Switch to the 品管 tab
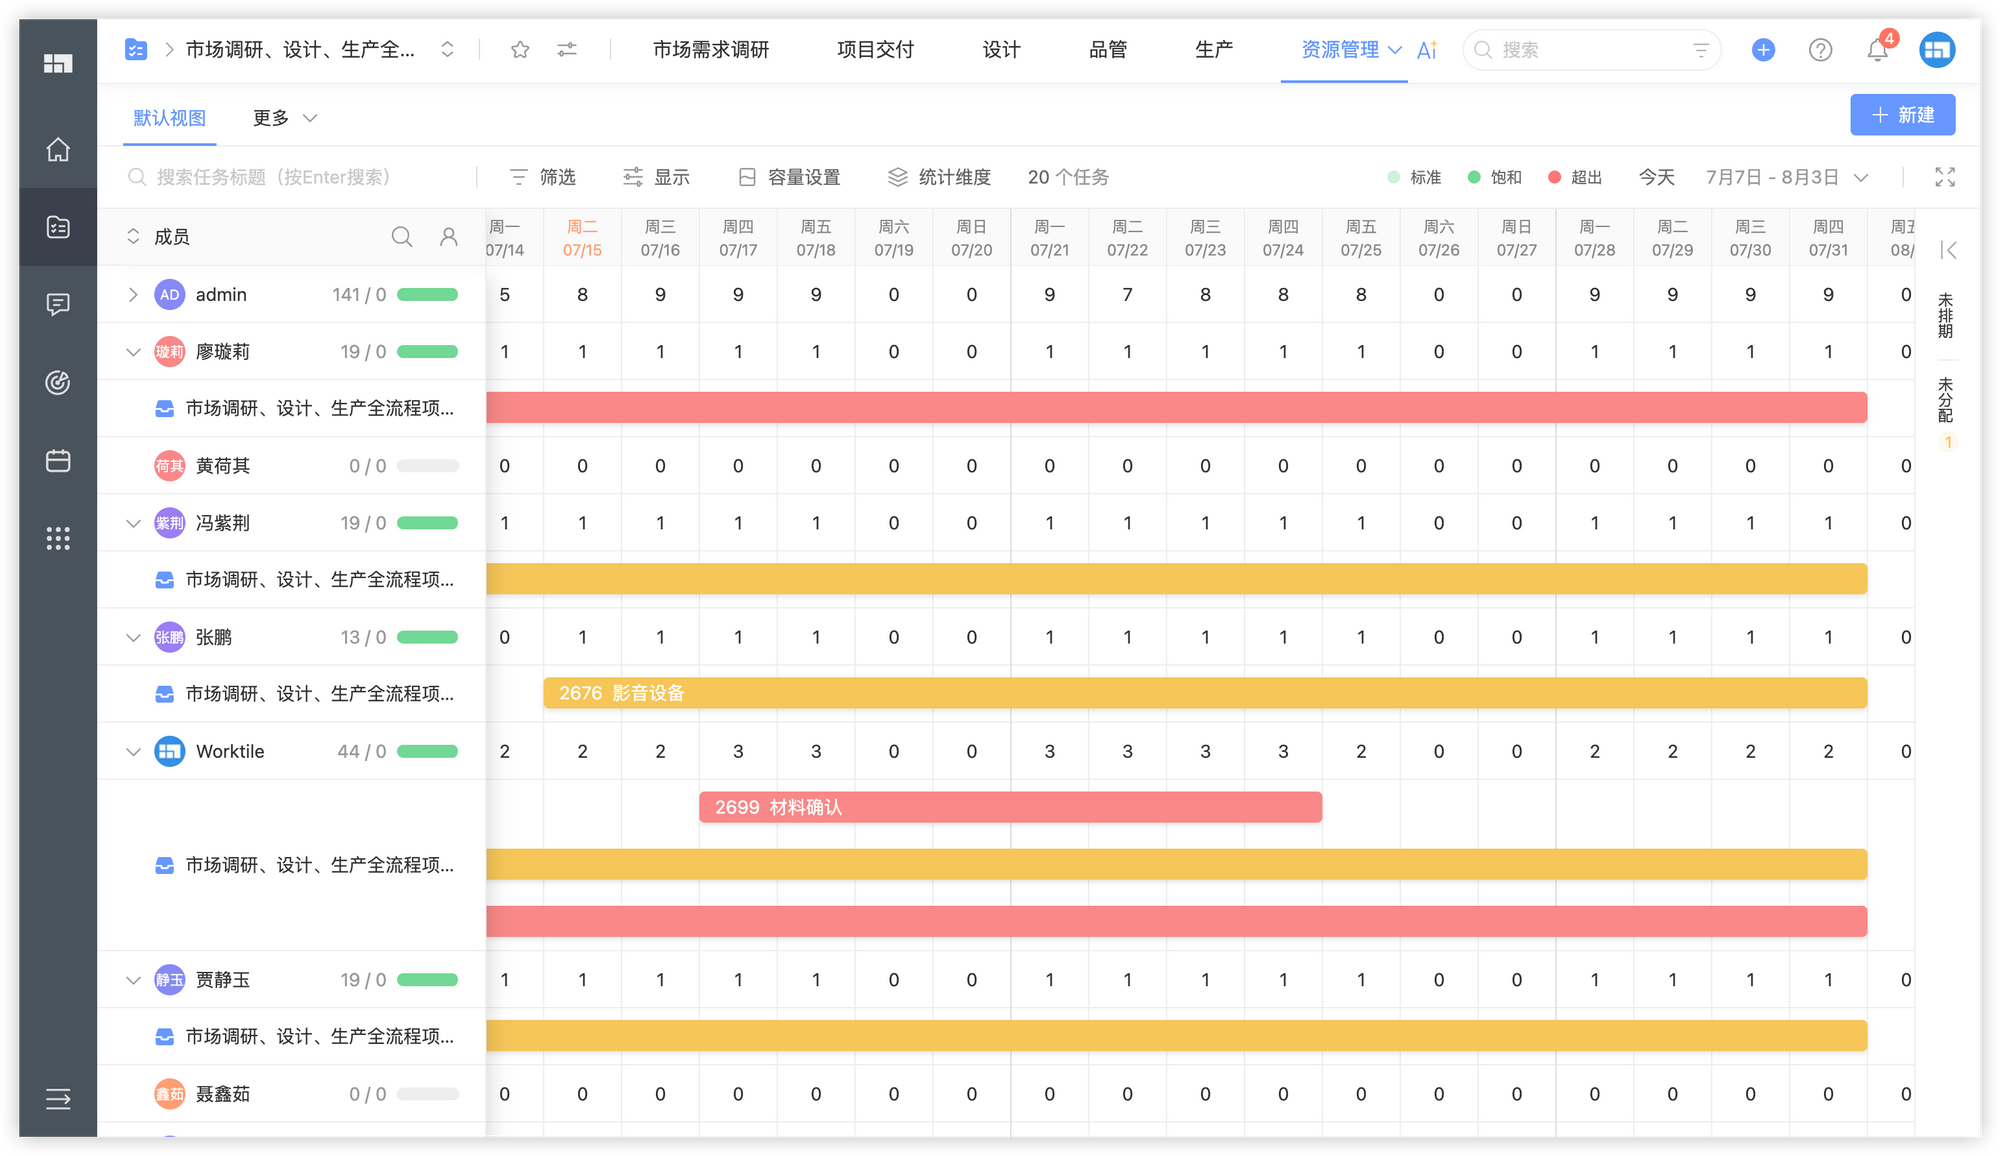The height and width of the screenshot is (1156, 2000). coord(1107,50)
